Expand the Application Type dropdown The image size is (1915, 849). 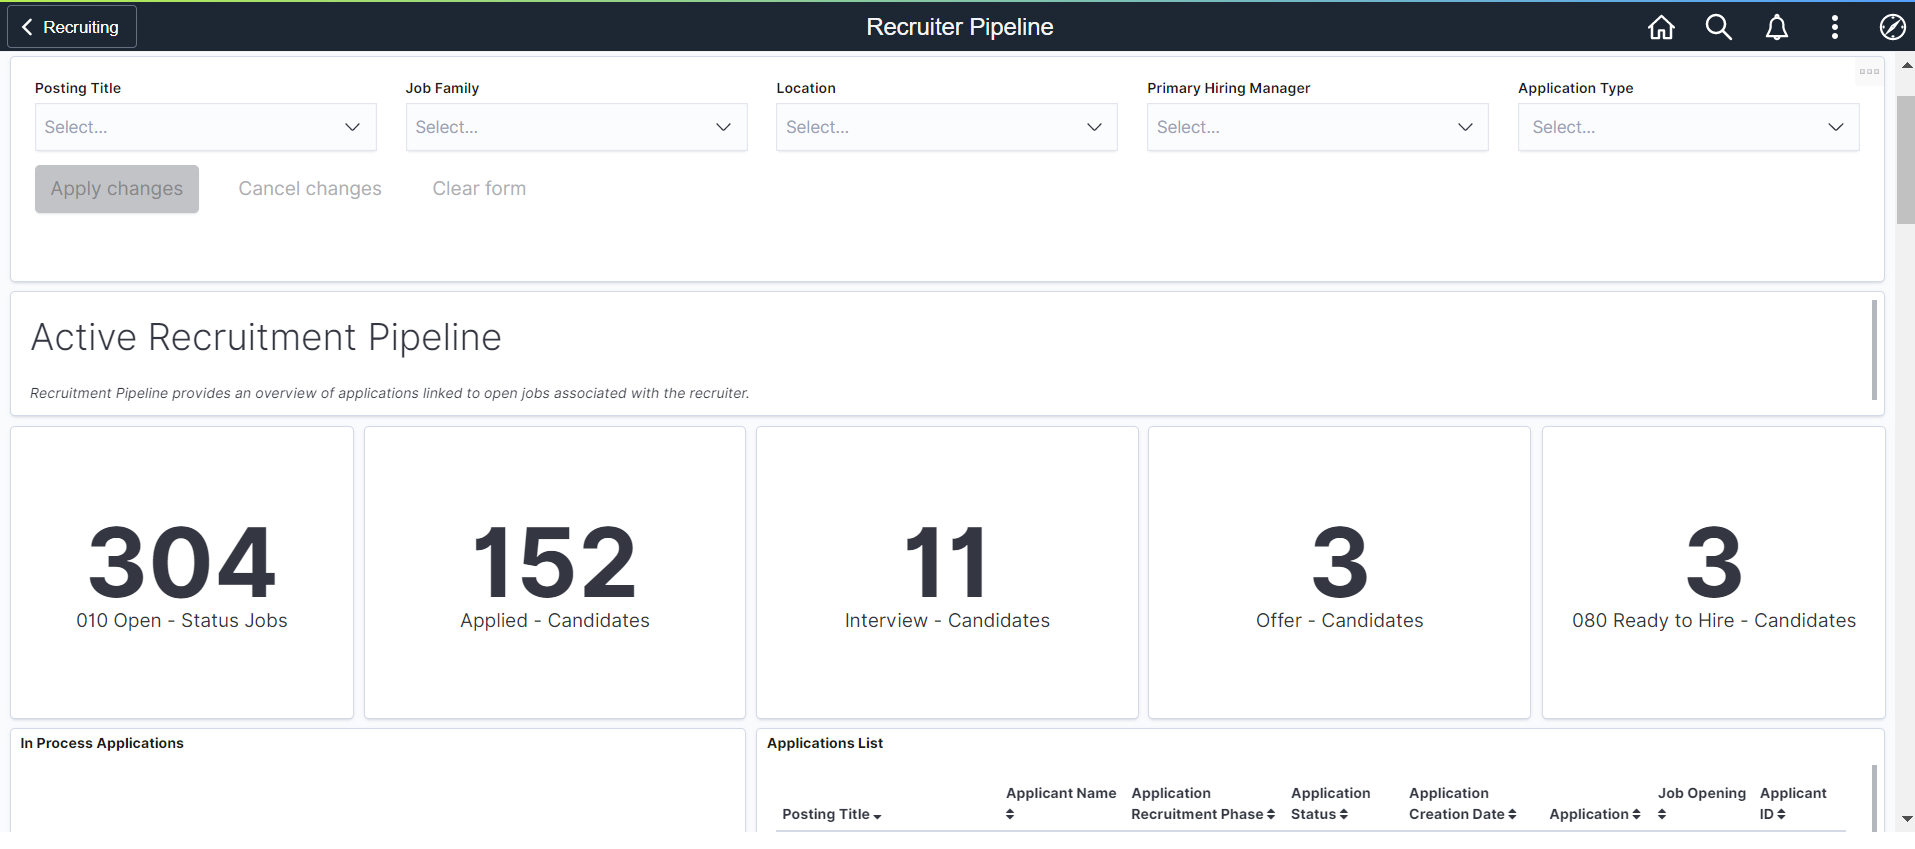click(x=1688, y=127)
